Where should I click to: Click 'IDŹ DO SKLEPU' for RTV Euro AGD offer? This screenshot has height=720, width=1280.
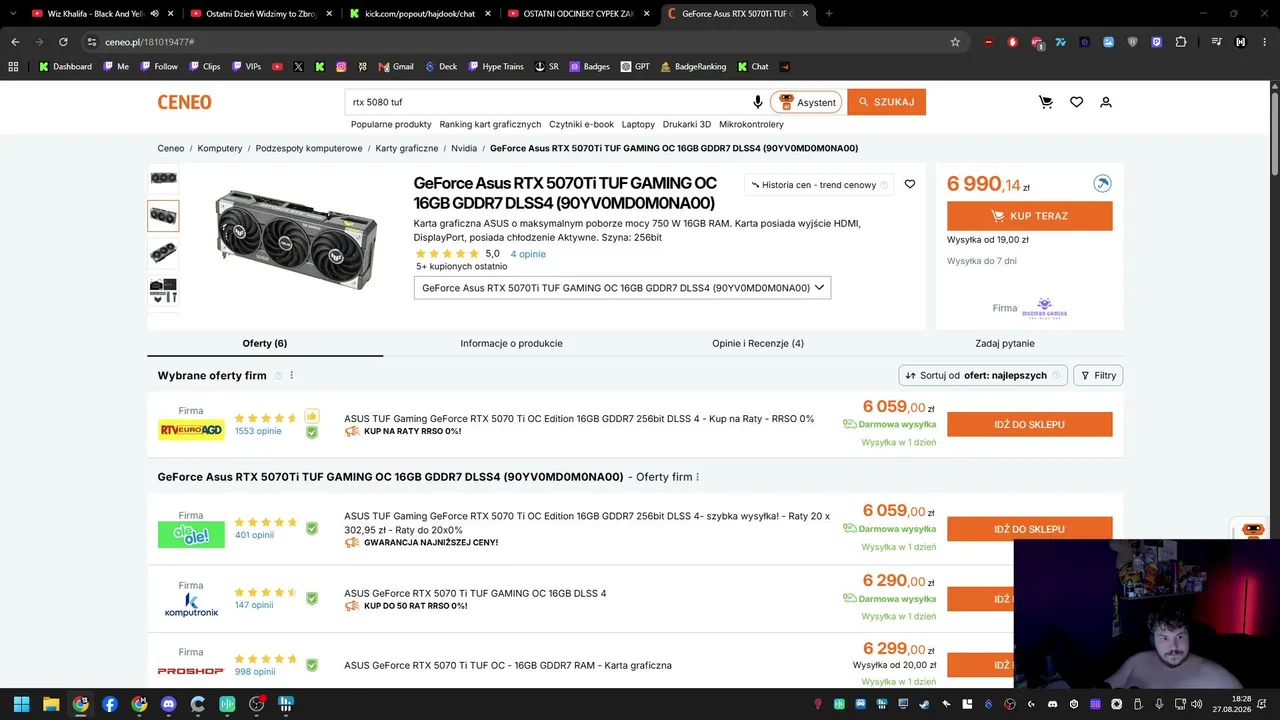point(1029,424)
